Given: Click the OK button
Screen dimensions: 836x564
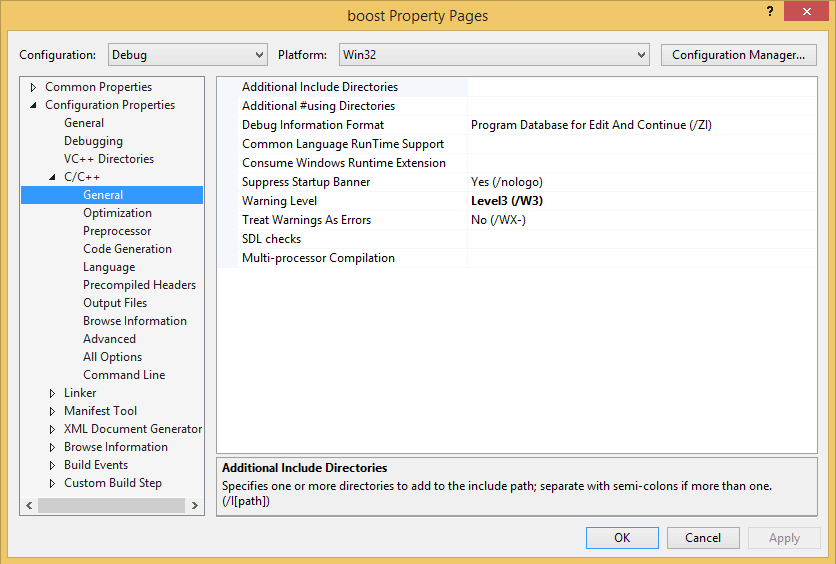Looking at the screenshot, I should pos(622,538).
